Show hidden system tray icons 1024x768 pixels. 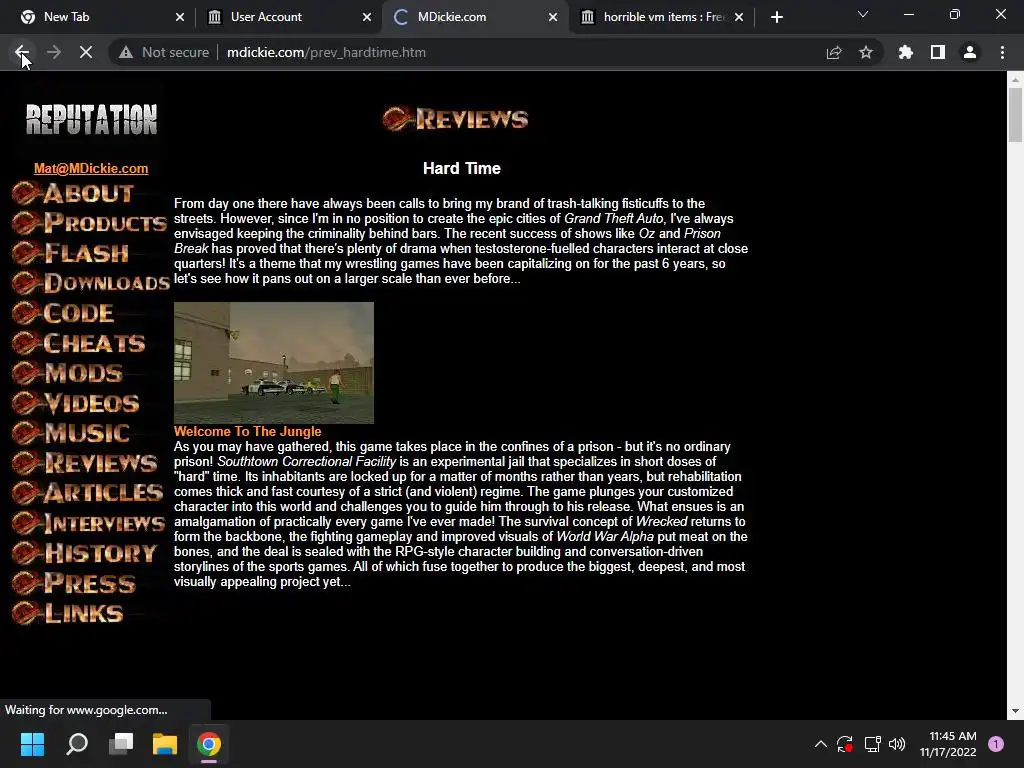coord(821,744)
